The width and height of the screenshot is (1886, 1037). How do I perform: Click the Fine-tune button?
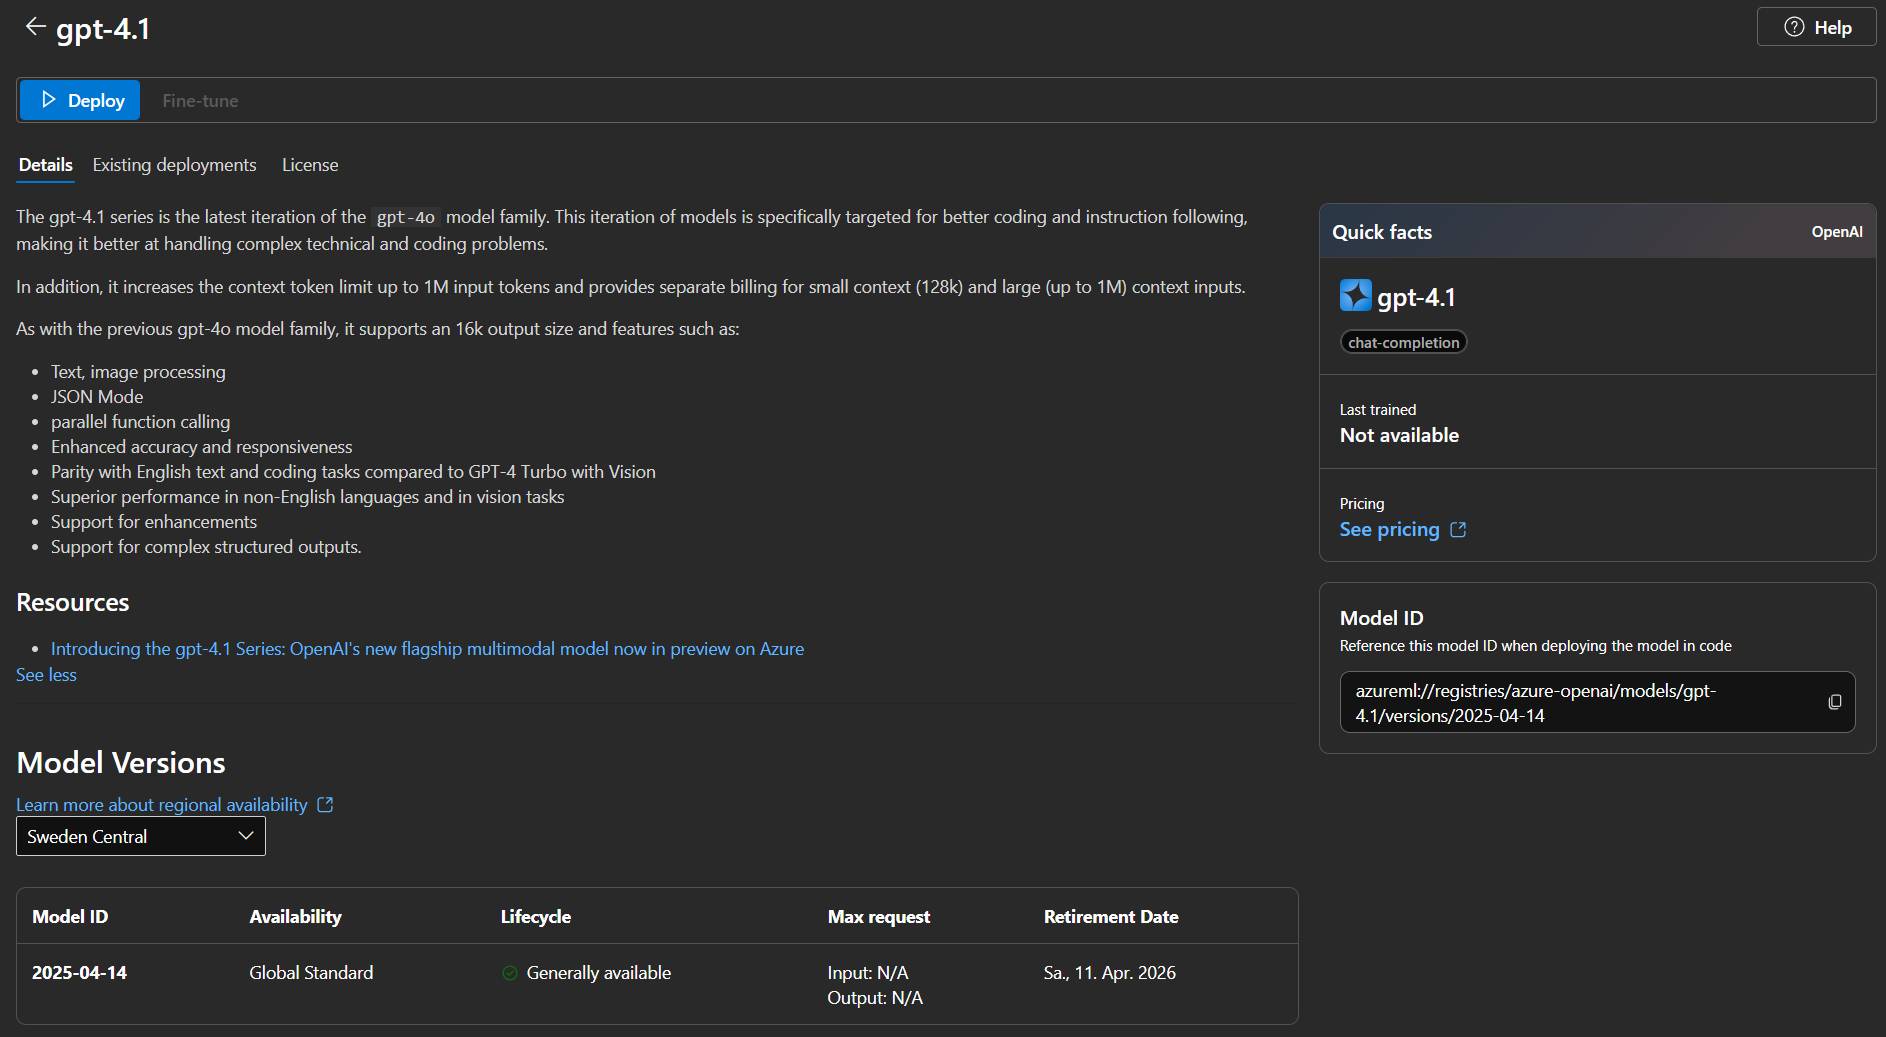(x=200, y=100)
